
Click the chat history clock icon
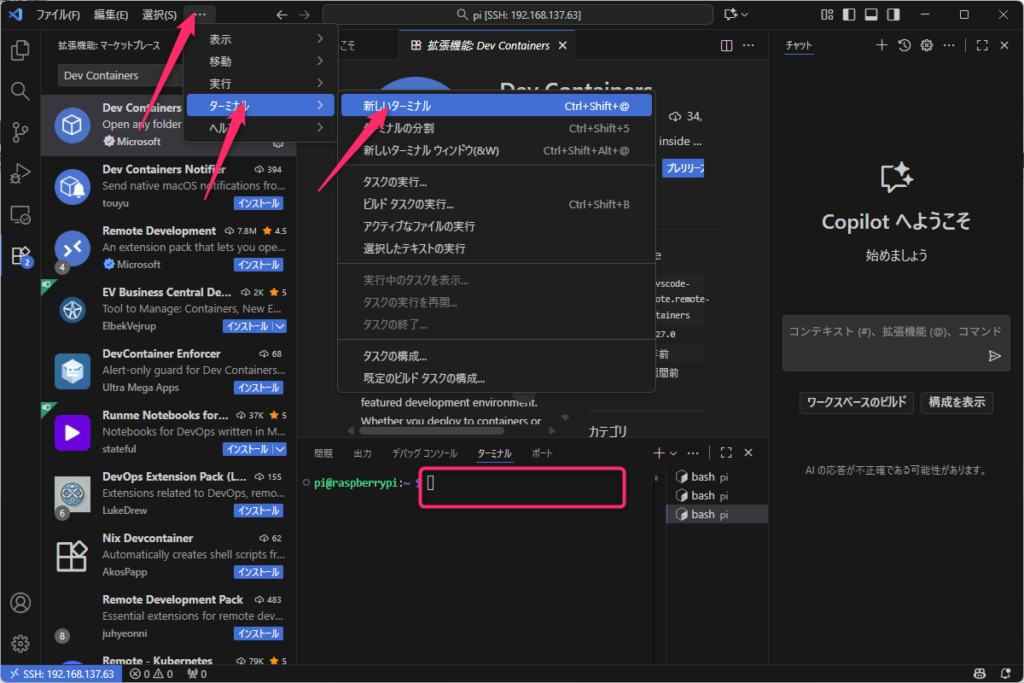(x=904, y=46)
